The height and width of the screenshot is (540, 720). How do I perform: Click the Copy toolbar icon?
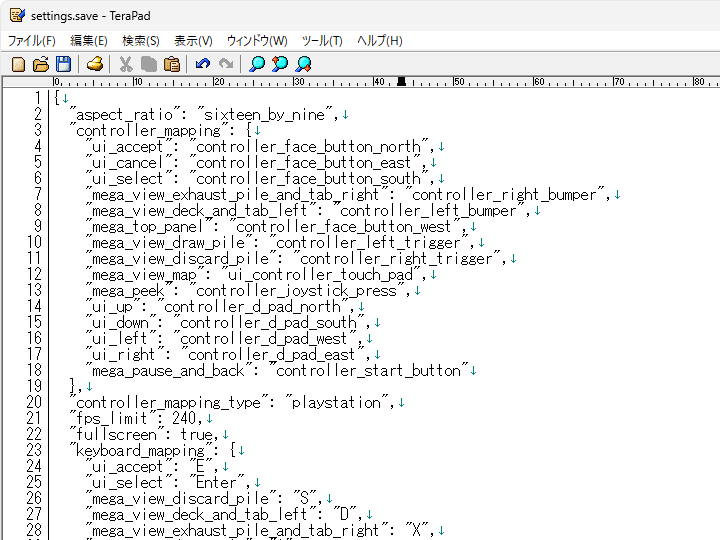pos(149,64)
